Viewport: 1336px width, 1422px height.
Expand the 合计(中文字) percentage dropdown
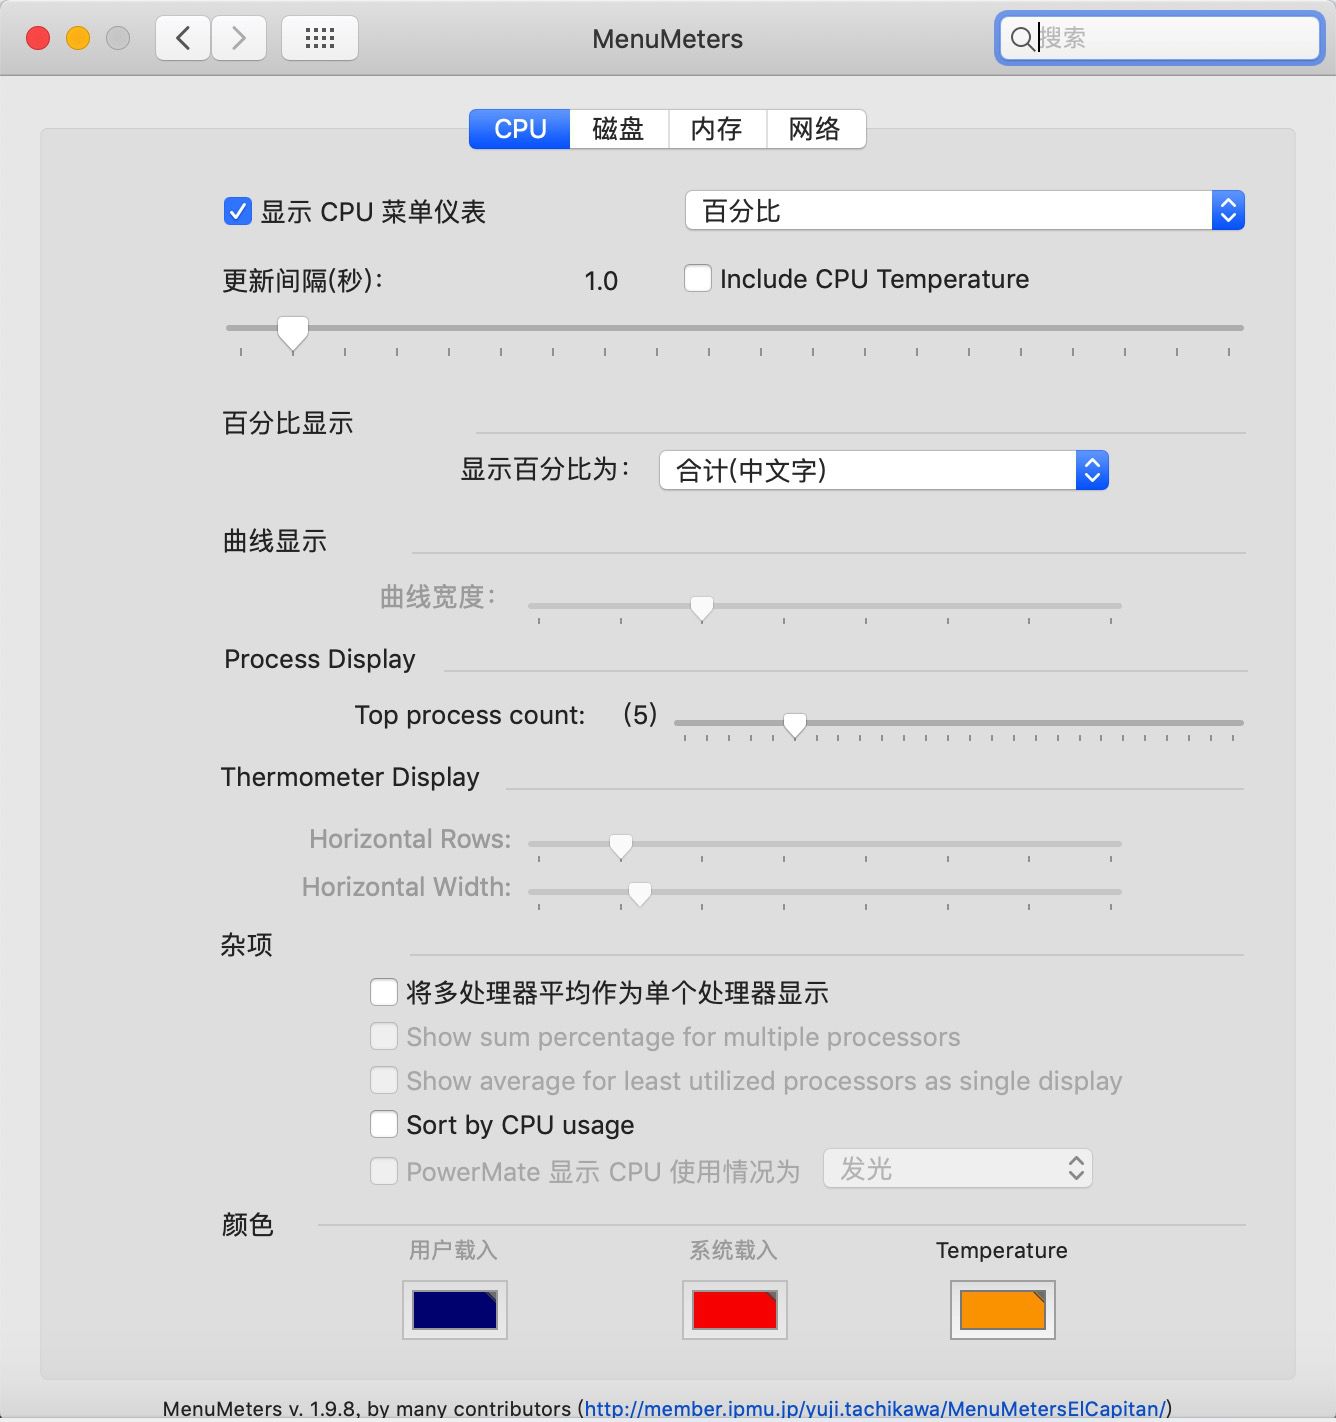[884, 470]
